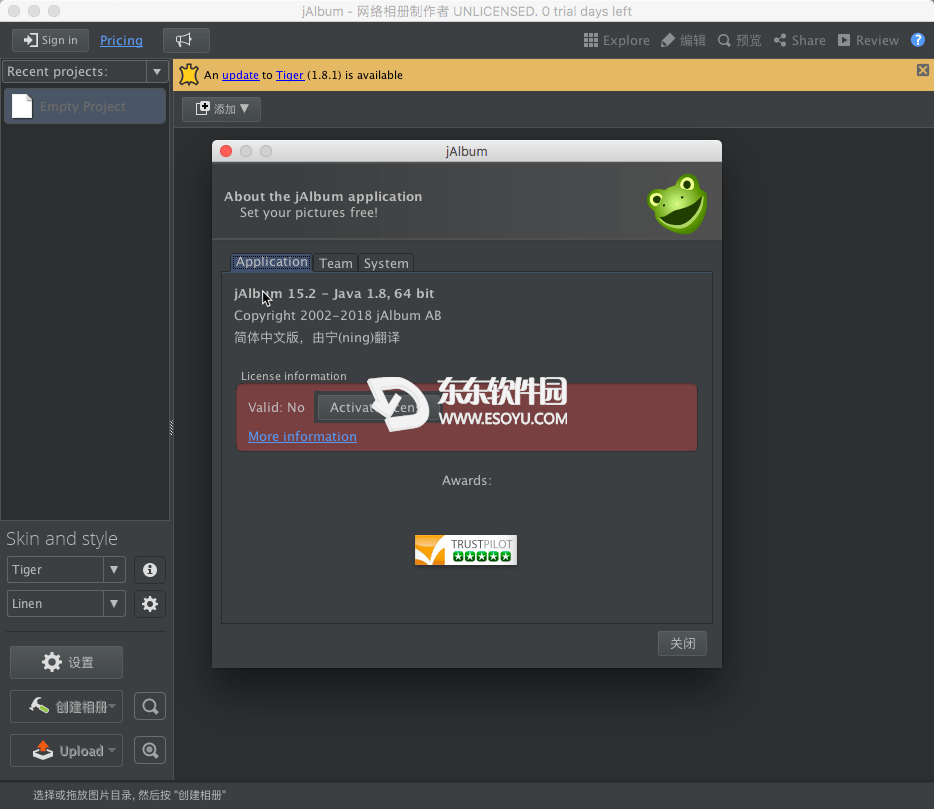Screen dimensions: 934x809
Task: Close the jAlbum about dialog with red button
Action: point(226,151)
